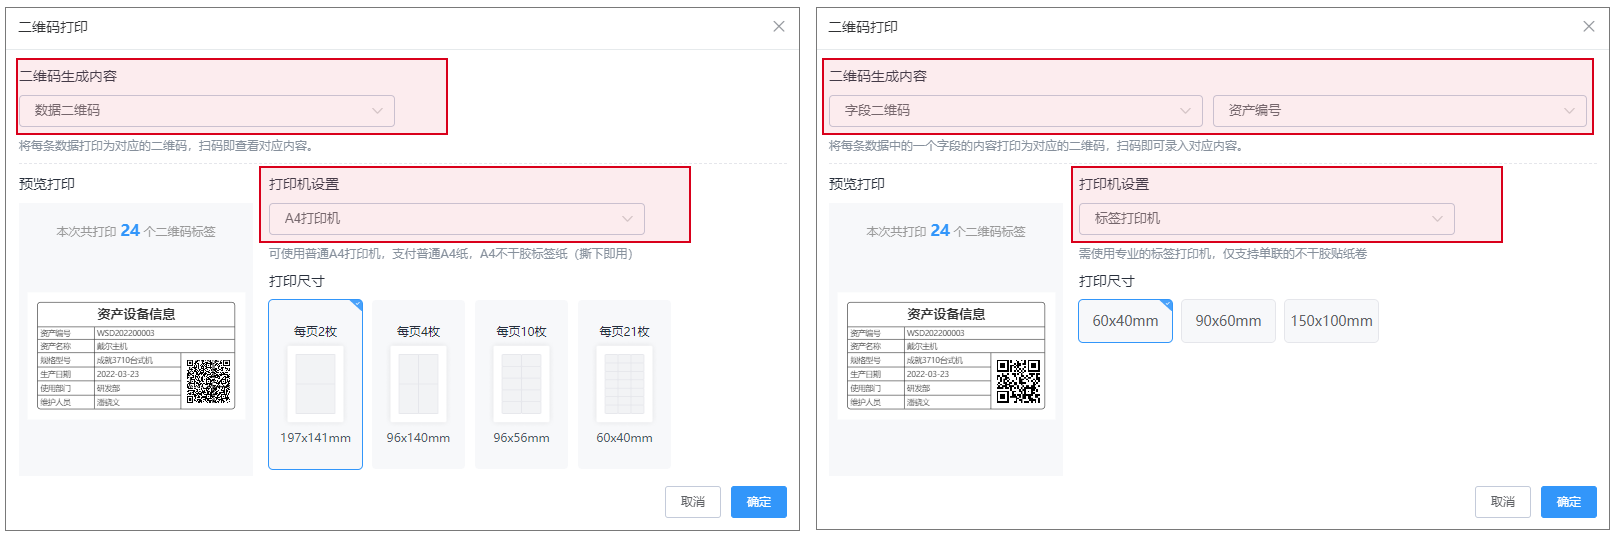Cancel with 取消 in right dialog
The width and height of the screenshot is (1614, 535).
tap(1503, 502)
